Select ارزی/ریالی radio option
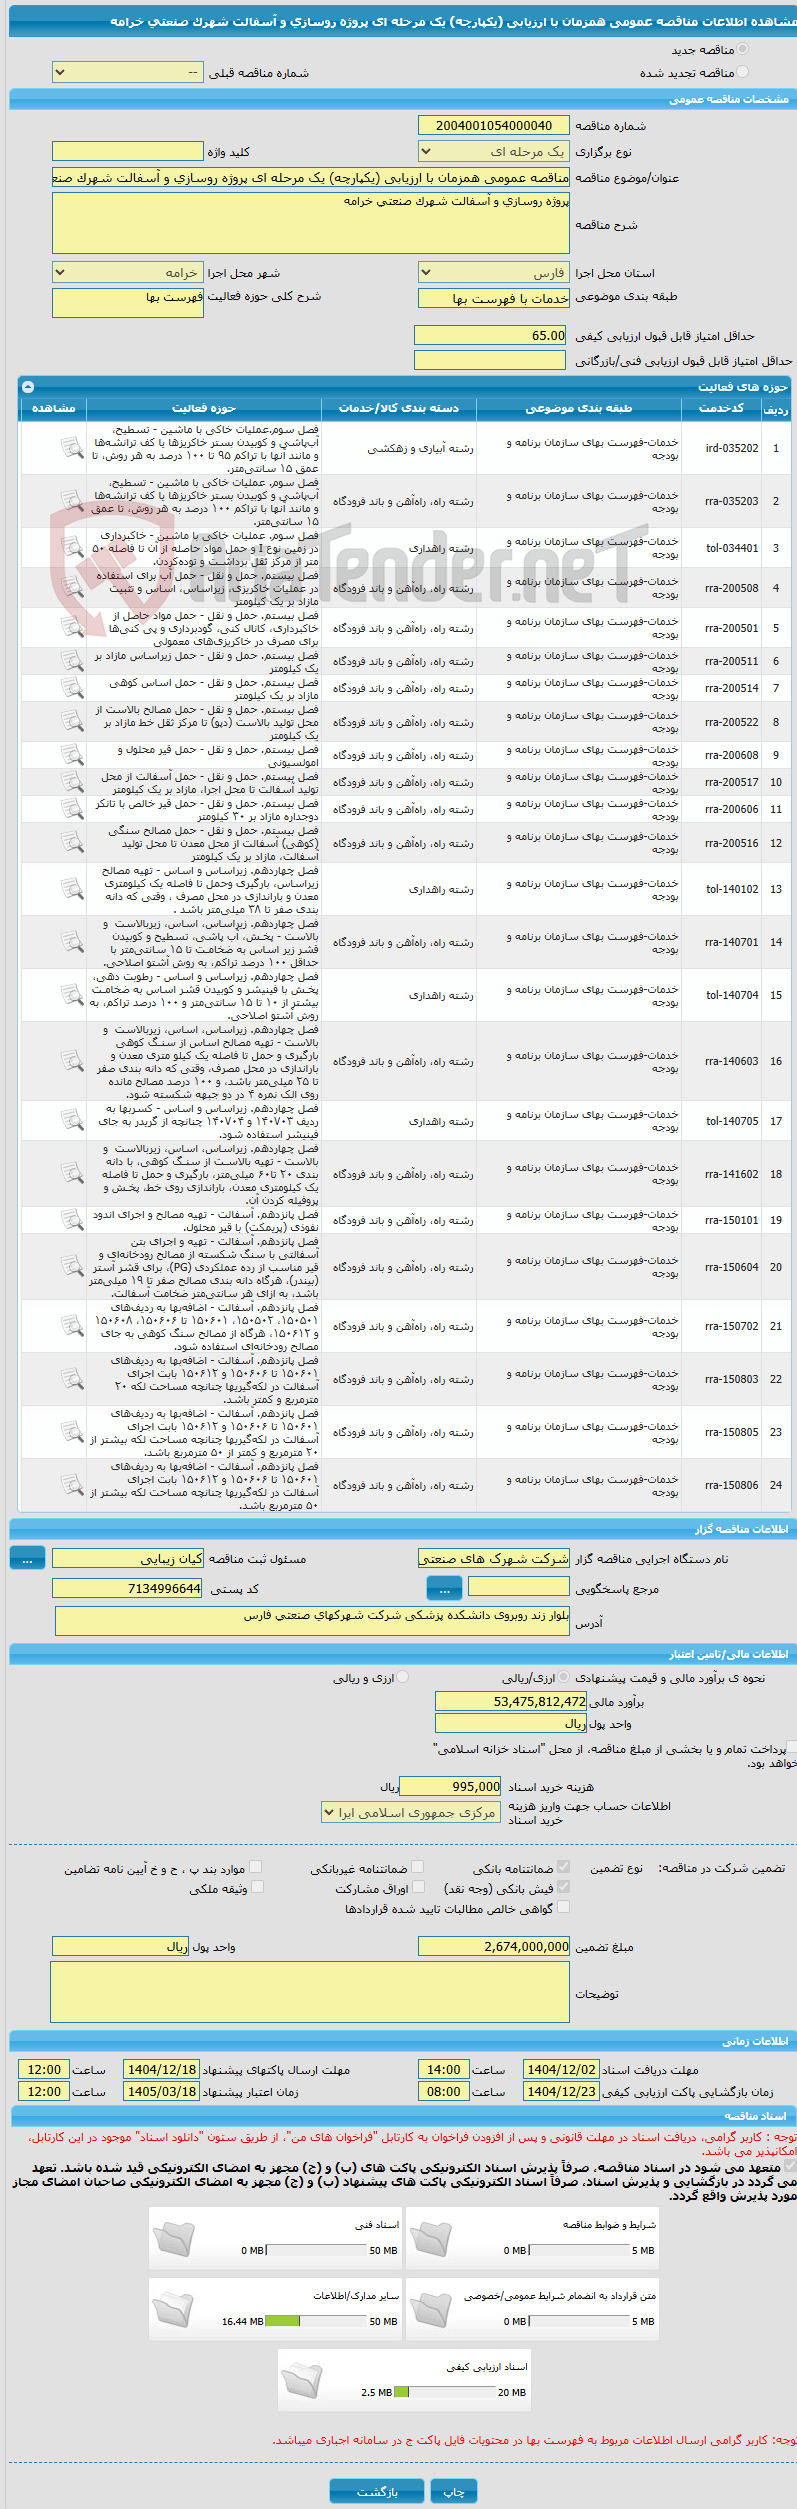The image size is (797, 2509). [564, 1677]
